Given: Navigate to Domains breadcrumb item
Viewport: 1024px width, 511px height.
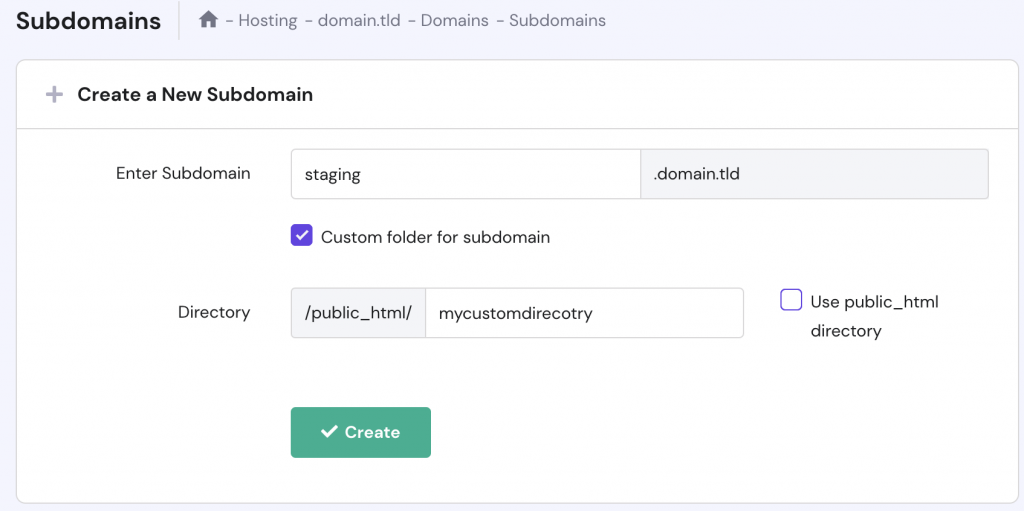Looking at the screenshot, I should pos(454,20).
